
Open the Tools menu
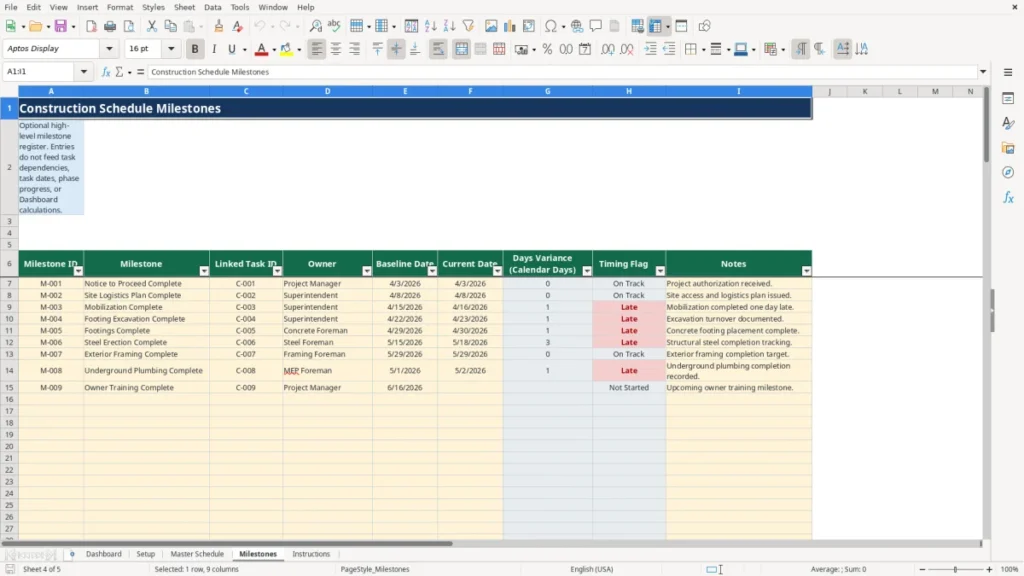[x=240, y=7]
